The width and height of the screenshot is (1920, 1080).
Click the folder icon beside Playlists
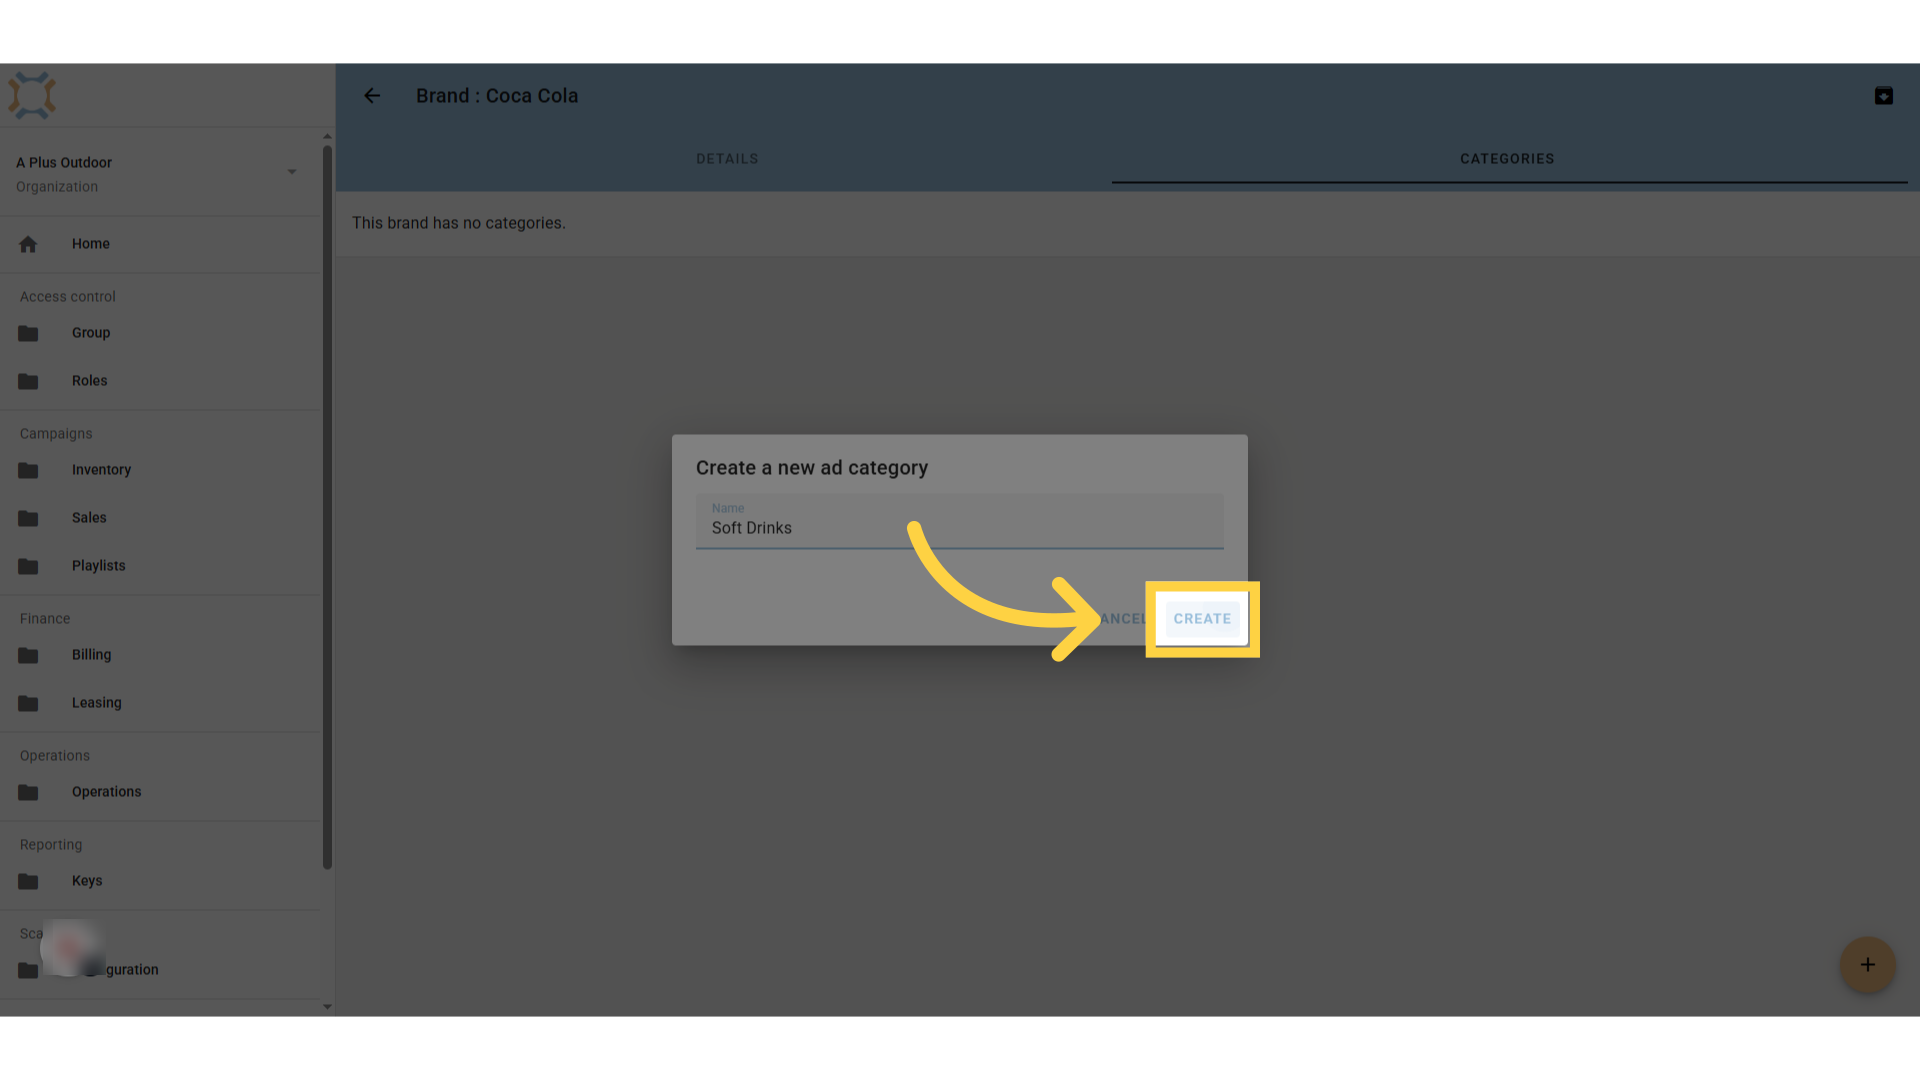[28, 566]
